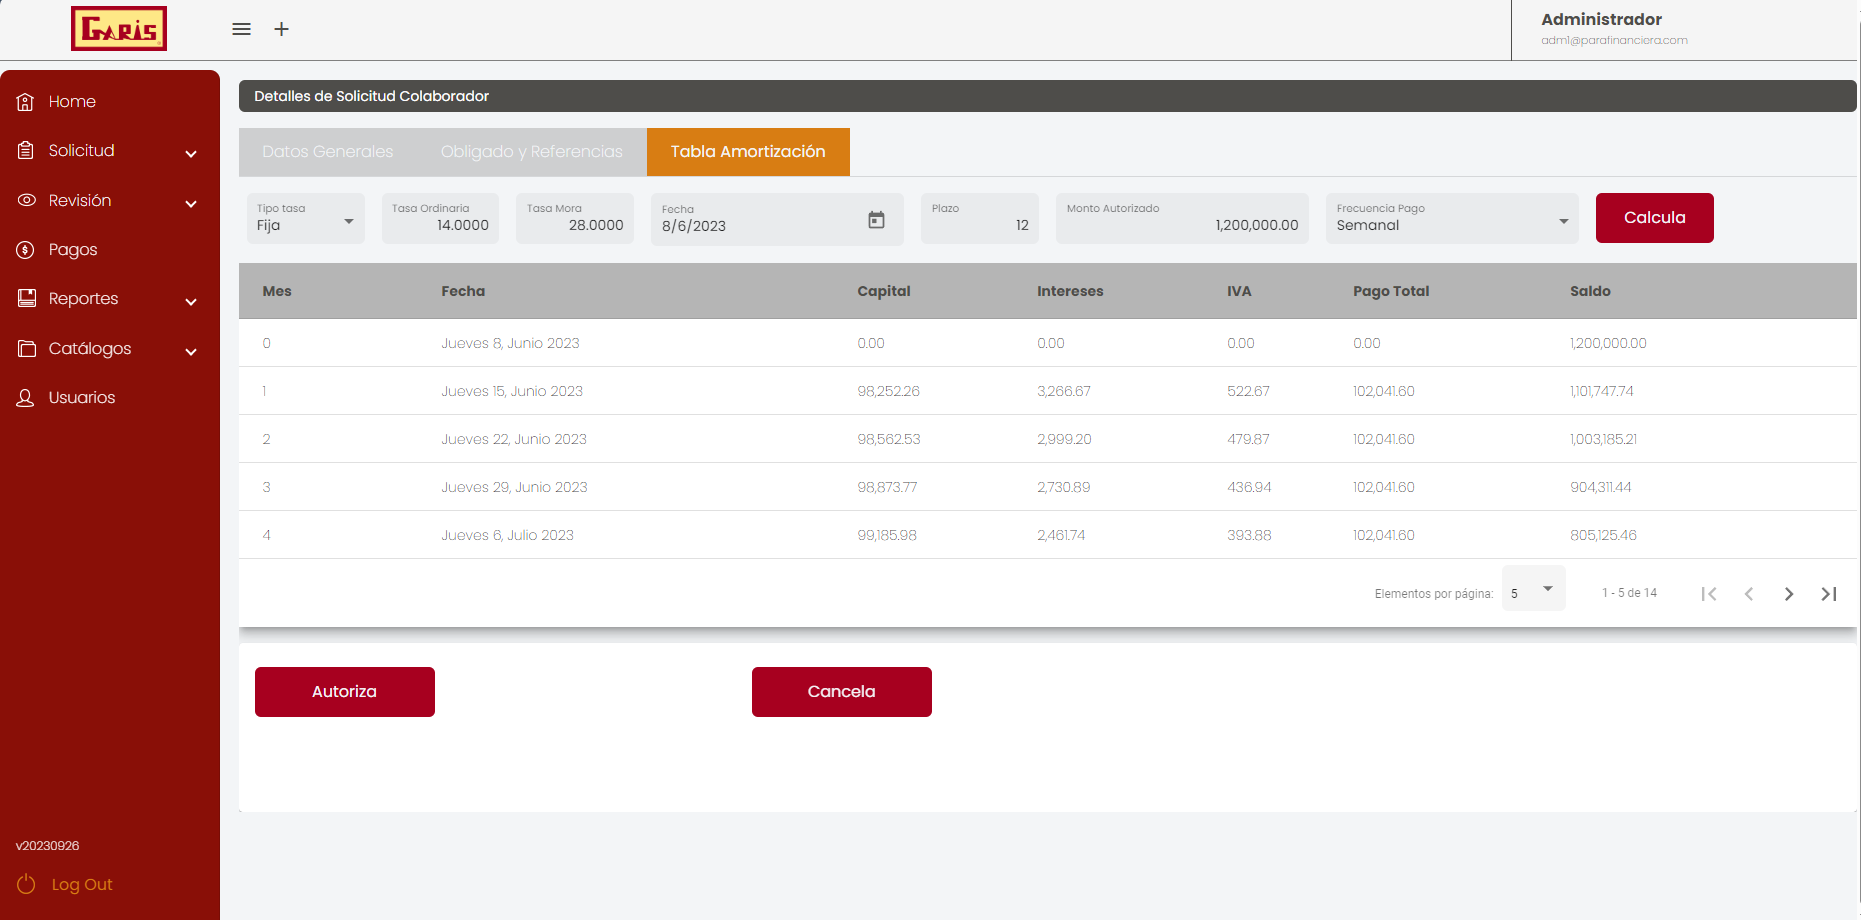
Task: Open Home from the sidebar
Action: [x=72, y=102]
